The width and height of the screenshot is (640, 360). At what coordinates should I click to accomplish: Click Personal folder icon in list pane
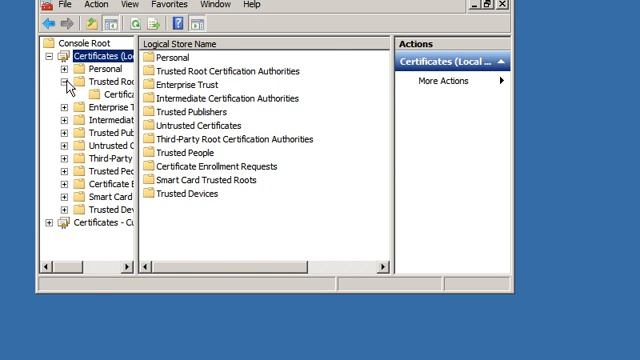click(x=149, y=57)
